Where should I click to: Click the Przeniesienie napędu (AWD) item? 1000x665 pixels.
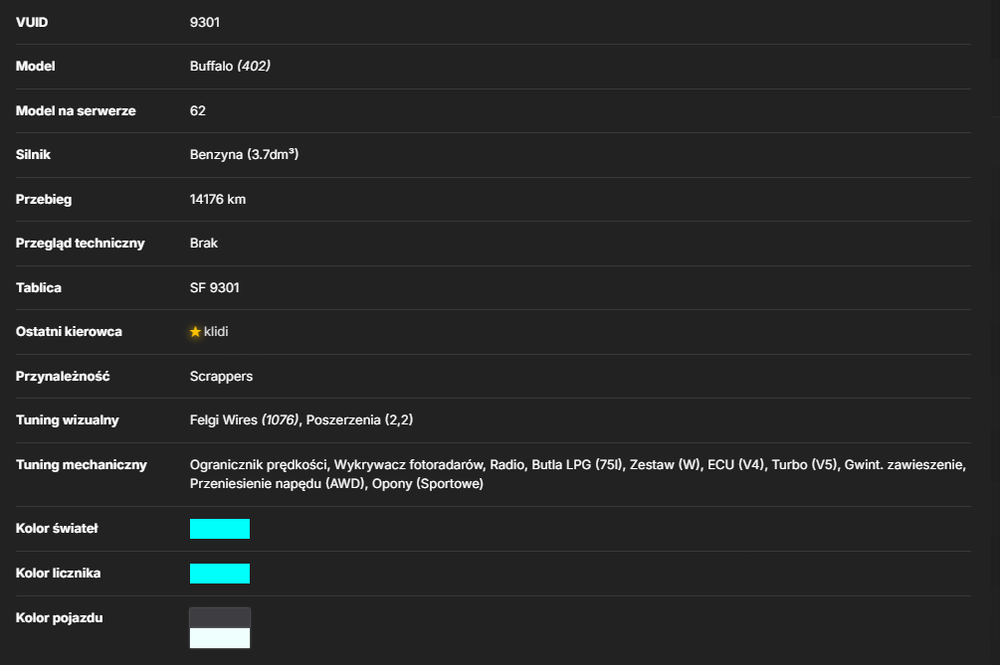tap(277, 484)
